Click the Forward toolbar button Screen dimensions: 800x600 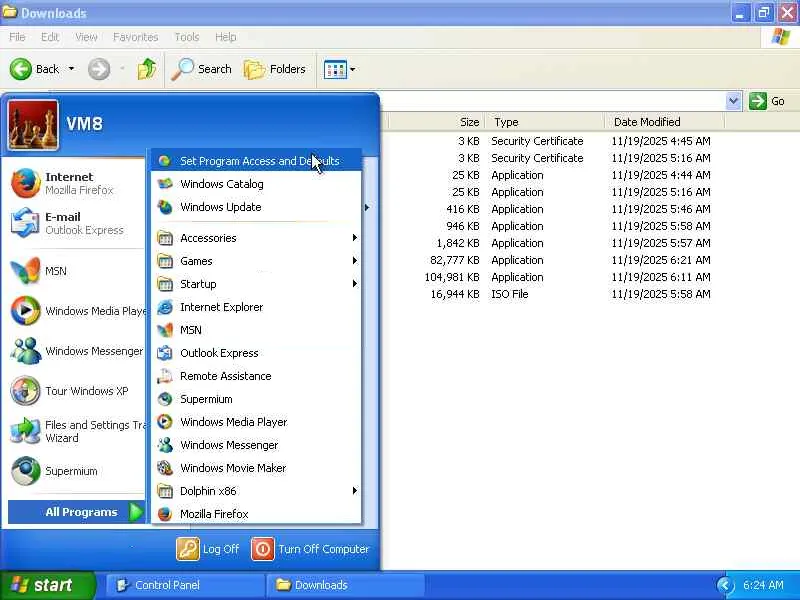tap(99, 69)
